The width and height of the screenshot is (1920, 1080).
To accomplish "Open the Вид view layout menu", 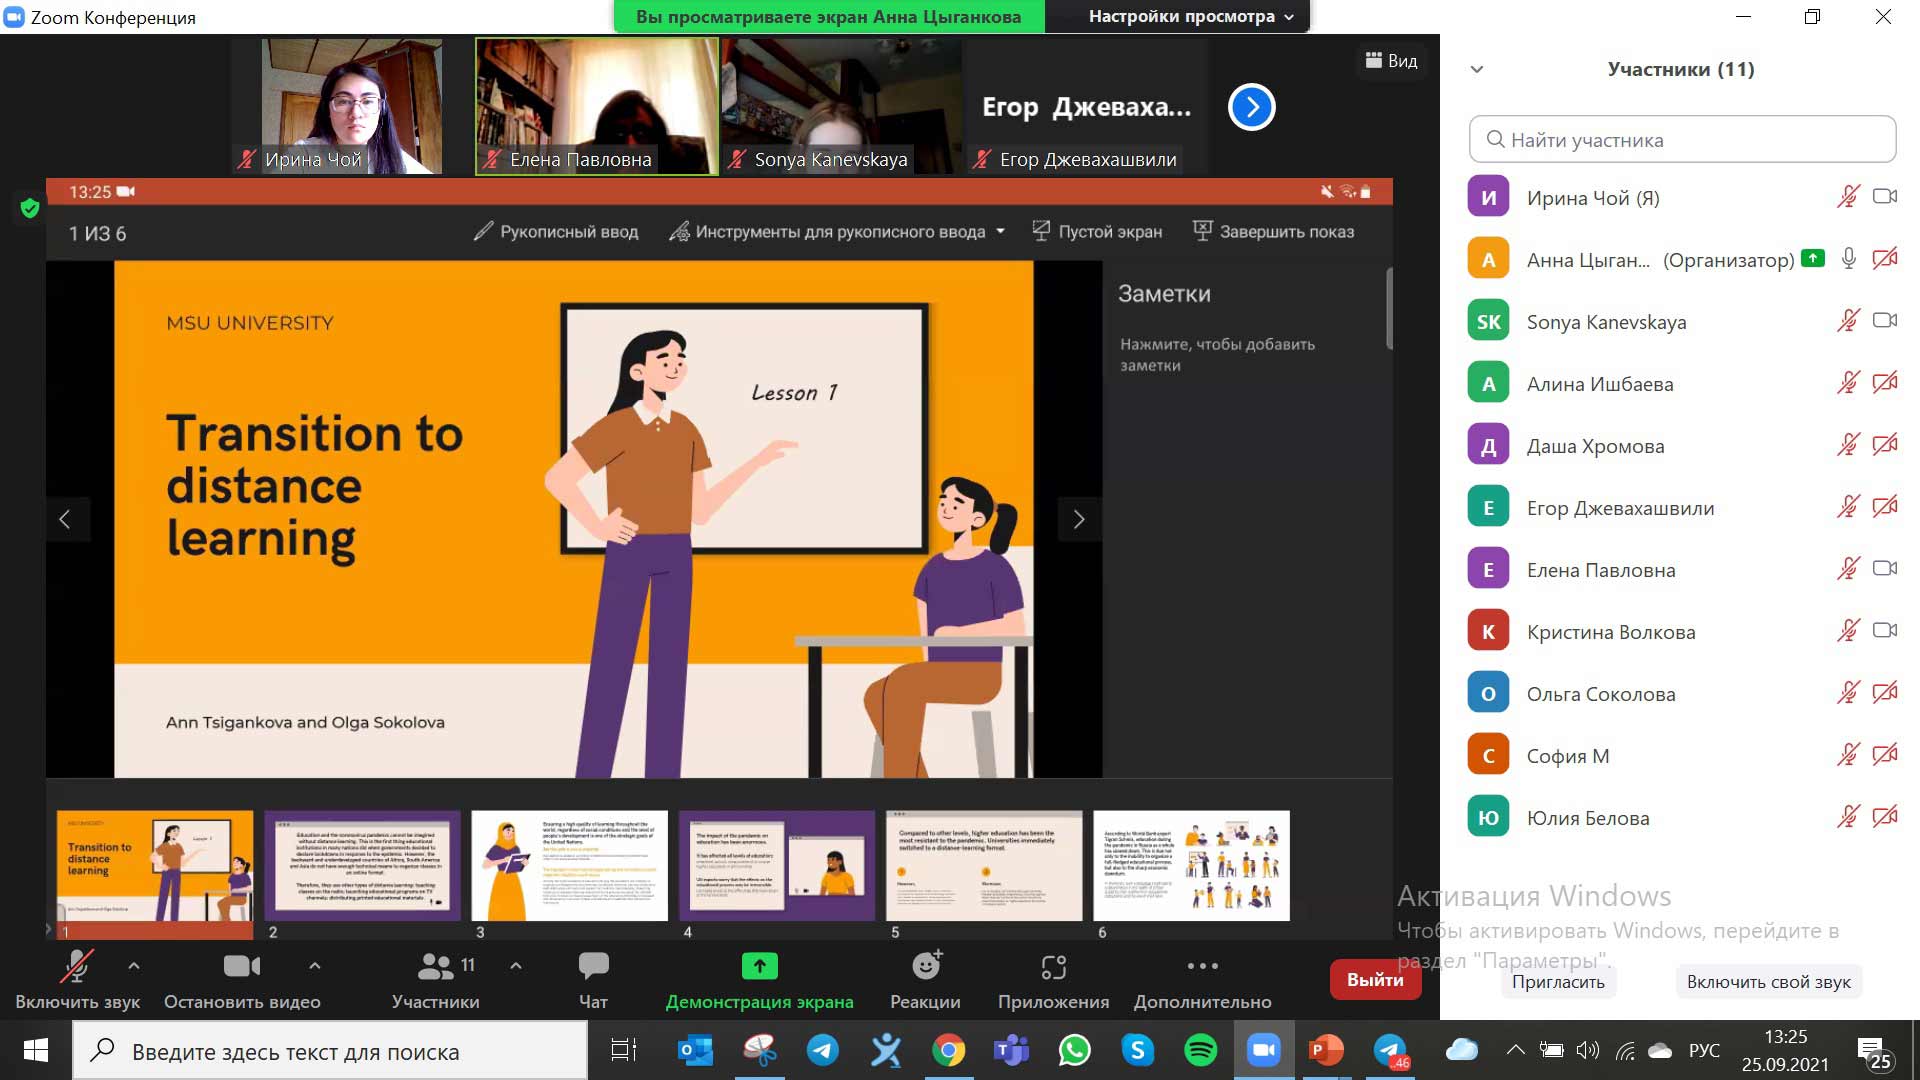I will point(1391,61).
